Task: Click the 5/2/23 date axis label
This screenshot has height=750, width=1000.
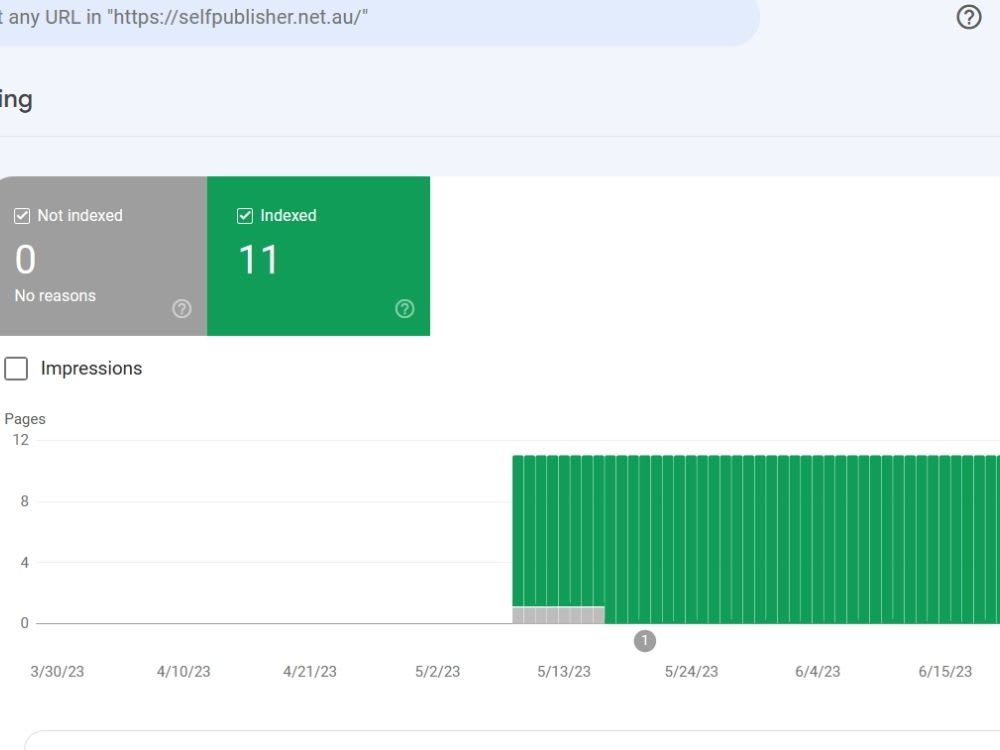Action: [438, 672]
